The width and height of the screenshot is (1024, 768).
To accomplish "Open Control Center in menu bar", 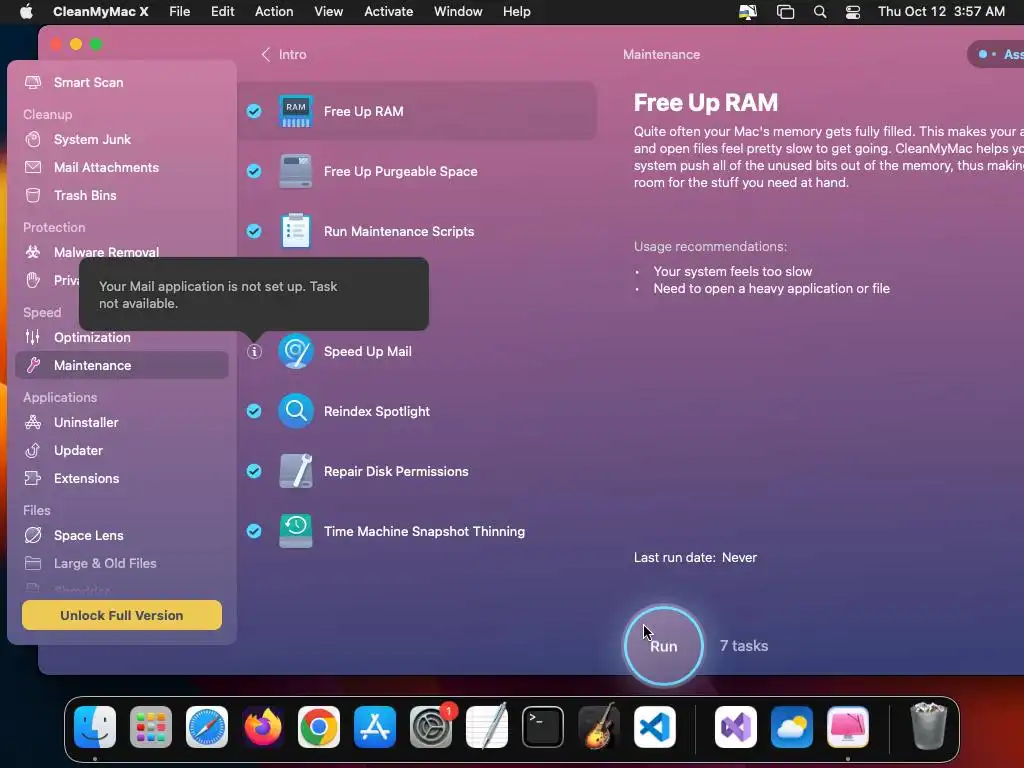I will pos(853,12).
